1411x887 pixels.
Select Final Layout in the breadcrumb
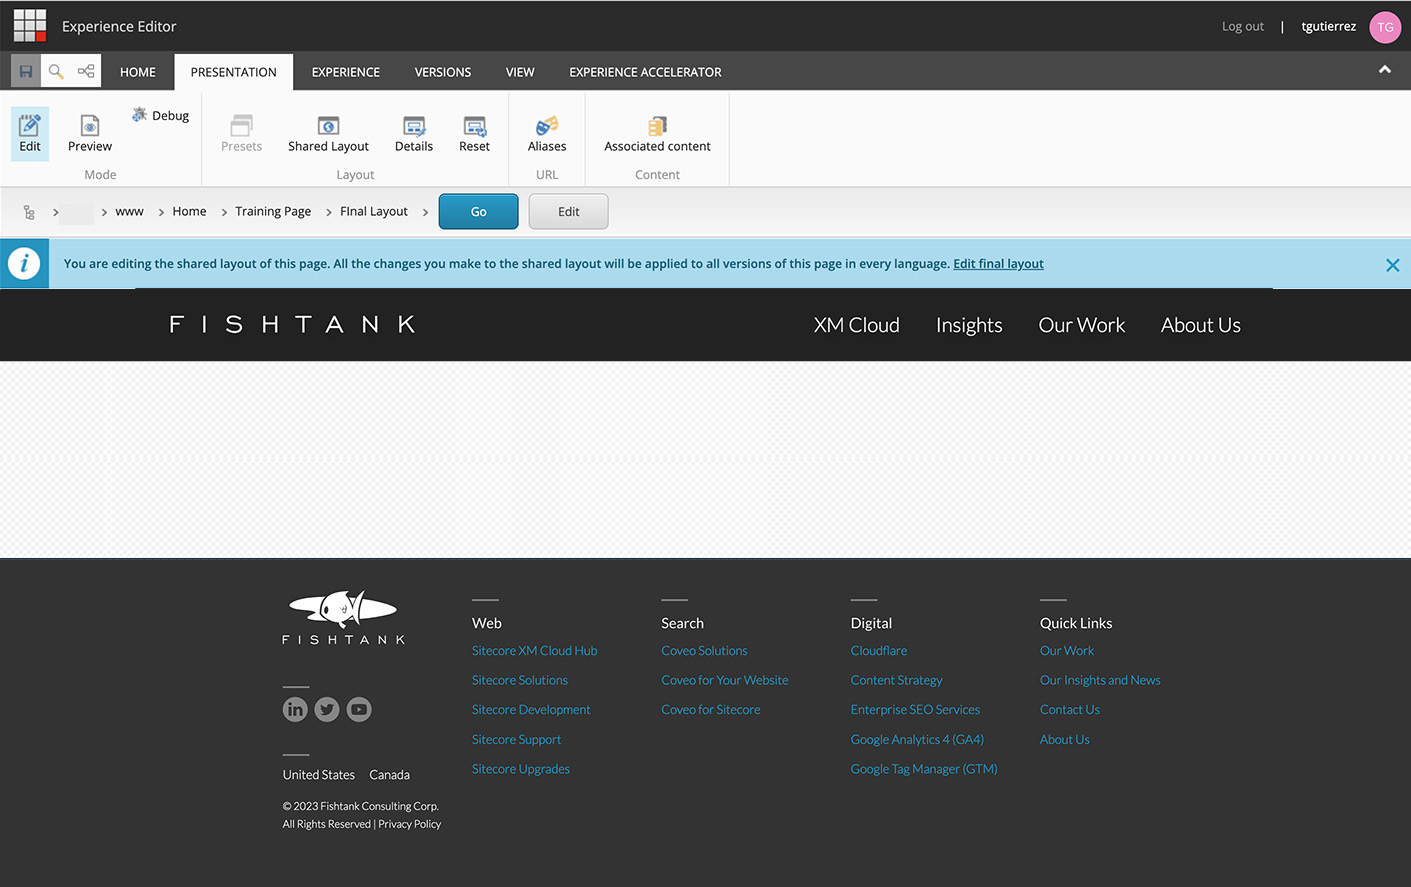(374, 212)
